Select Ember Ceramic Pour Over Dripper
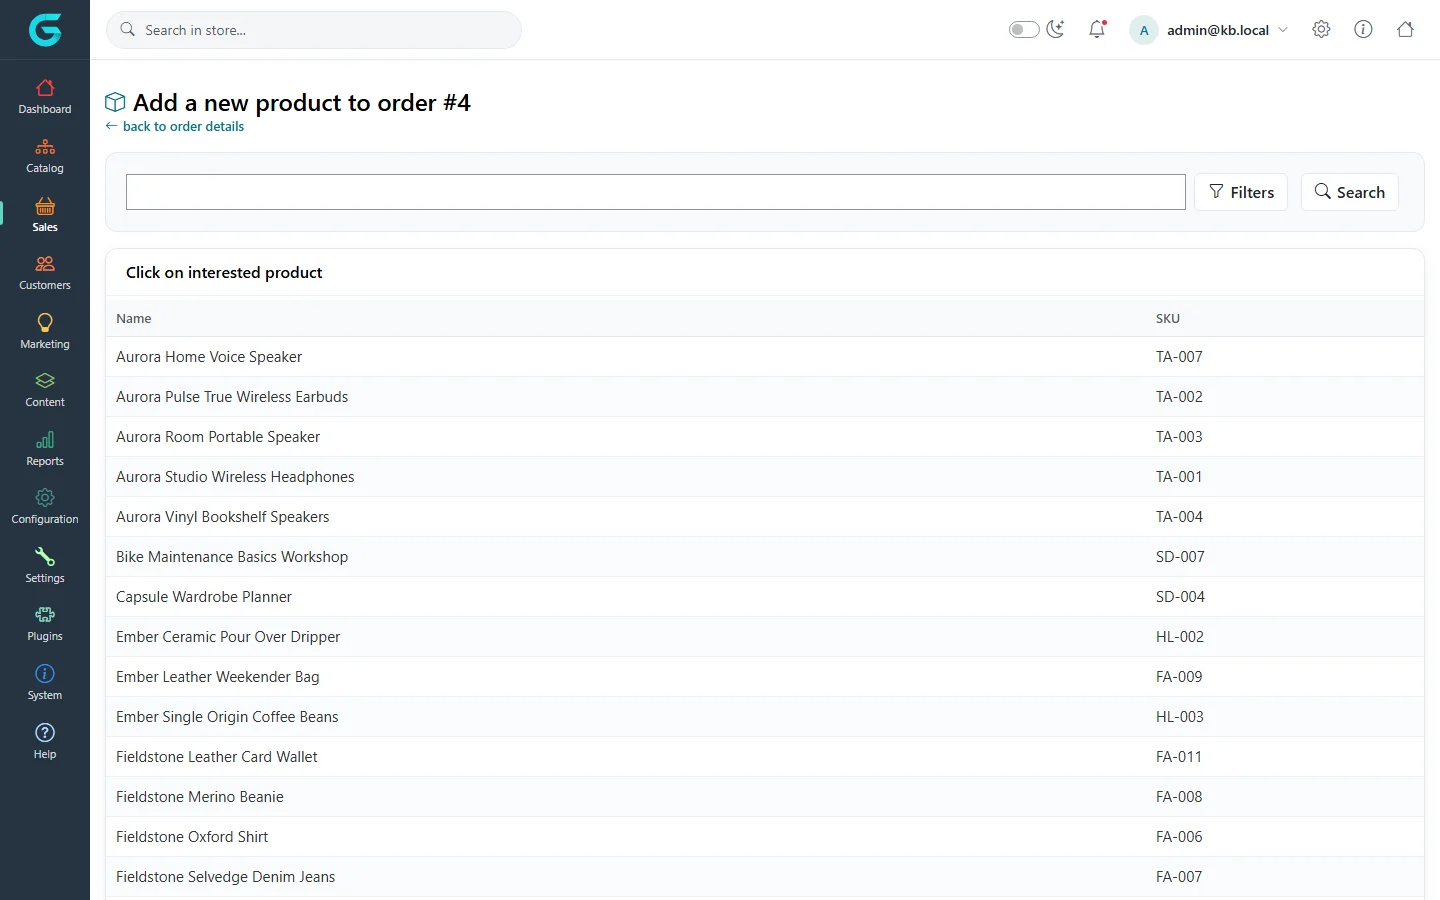 pos(765,637)
